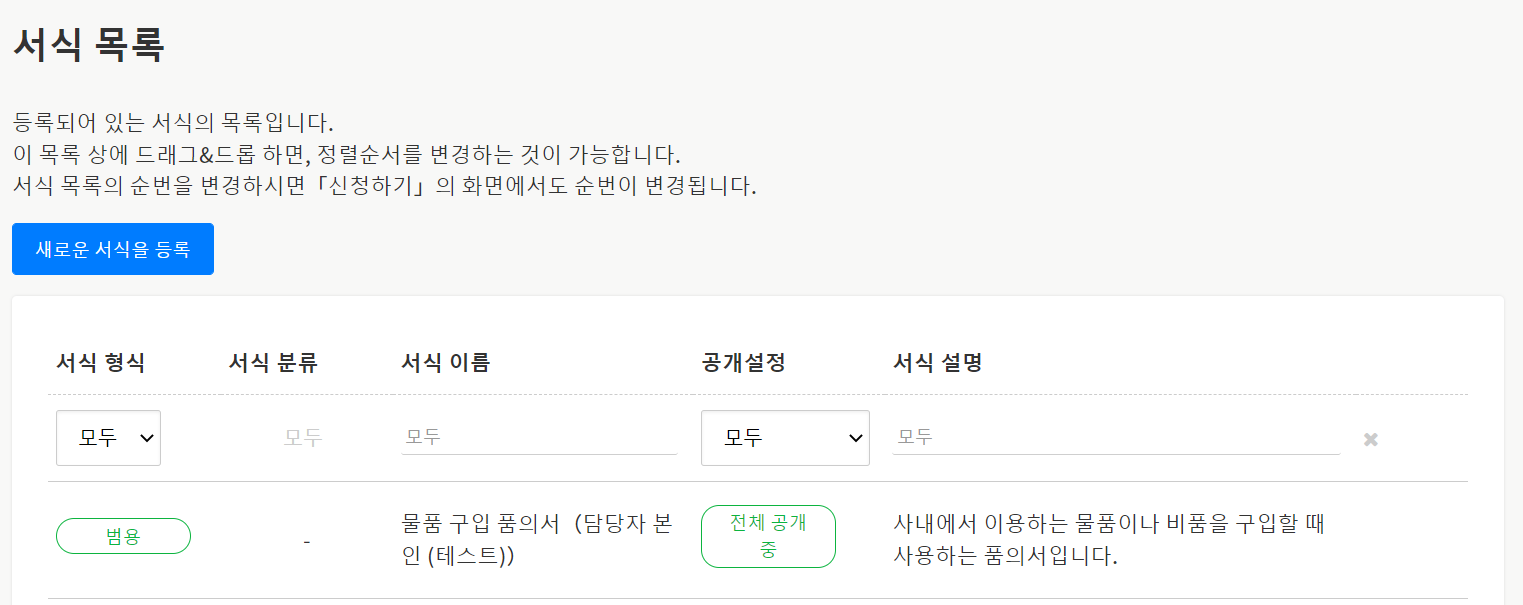Click the 공개설정 column header

(x=743, y=363)
